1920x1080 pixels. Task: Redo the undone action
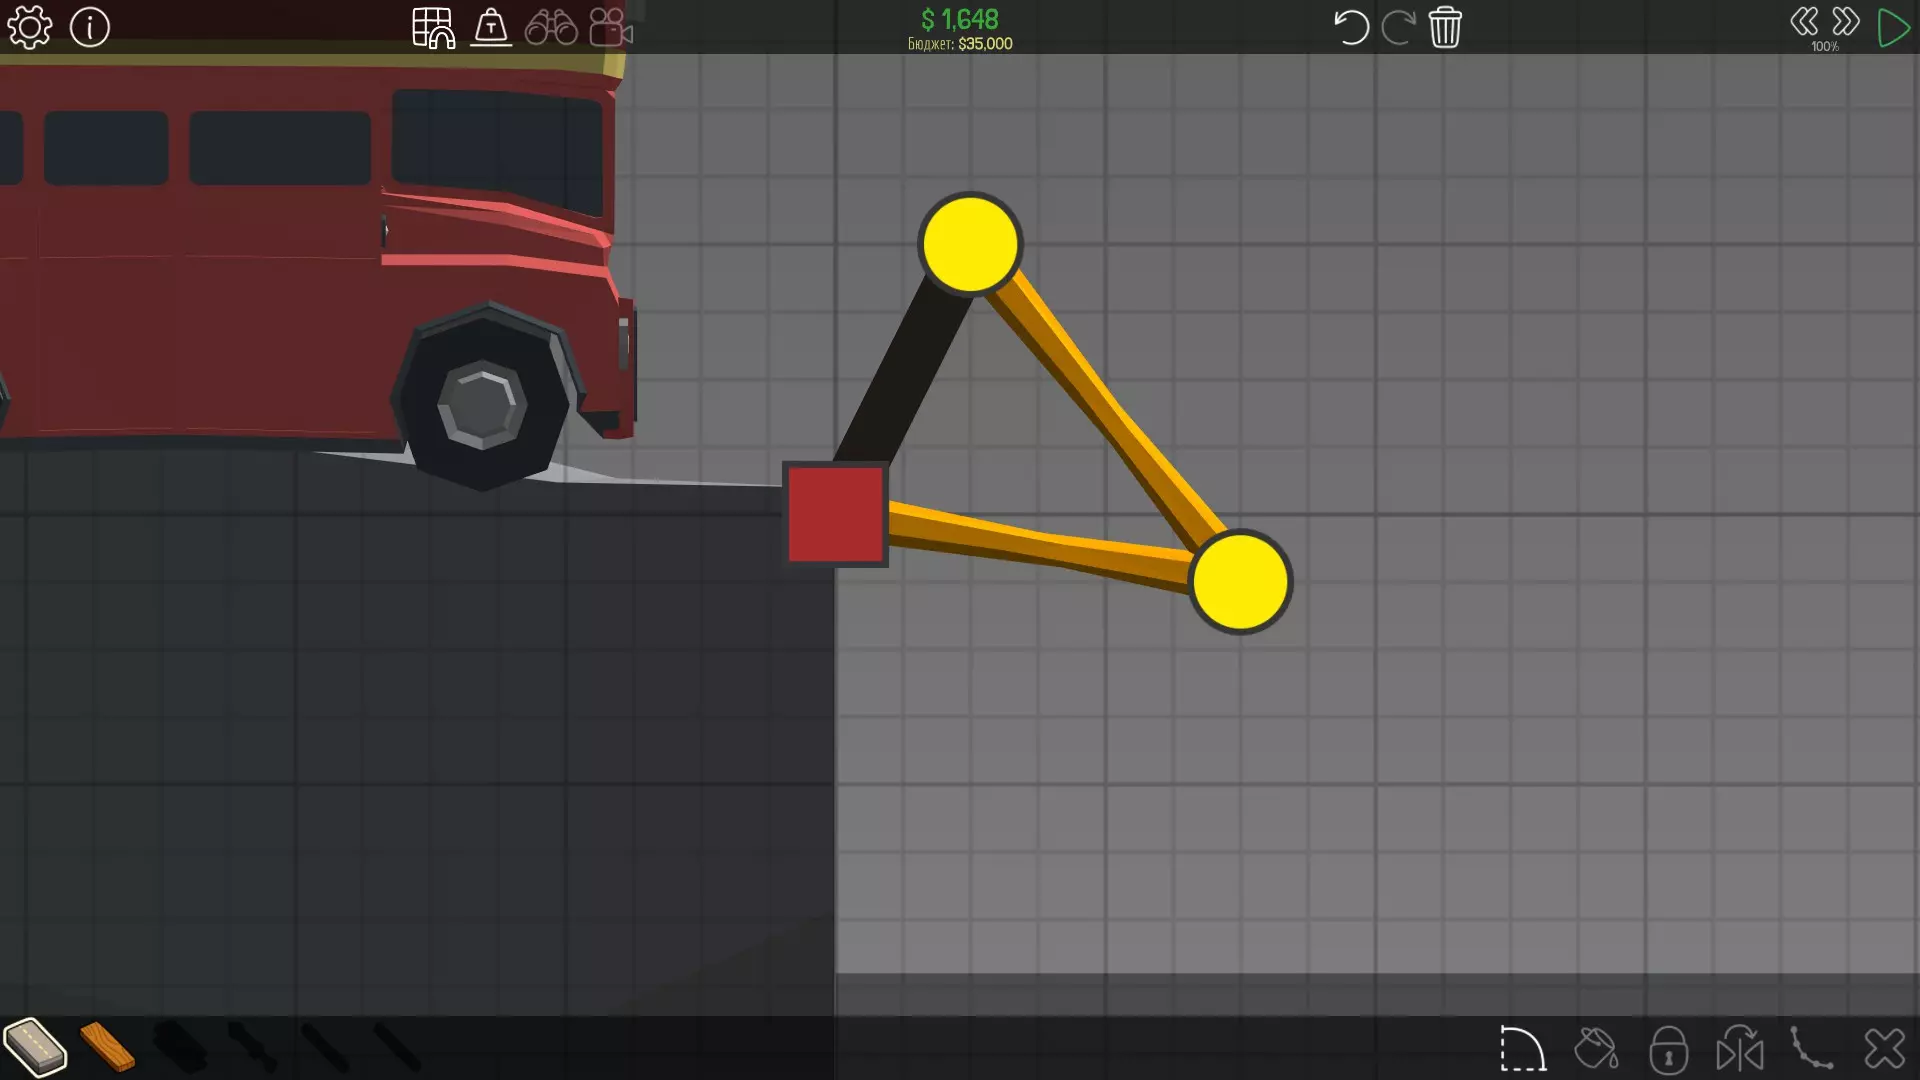(1398, 27)
